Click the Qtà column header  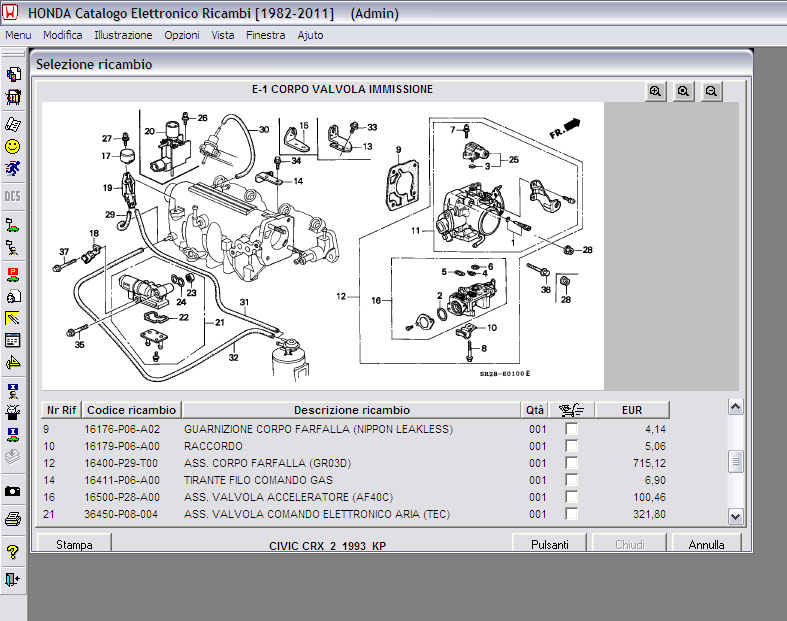(x=535, y=410)
